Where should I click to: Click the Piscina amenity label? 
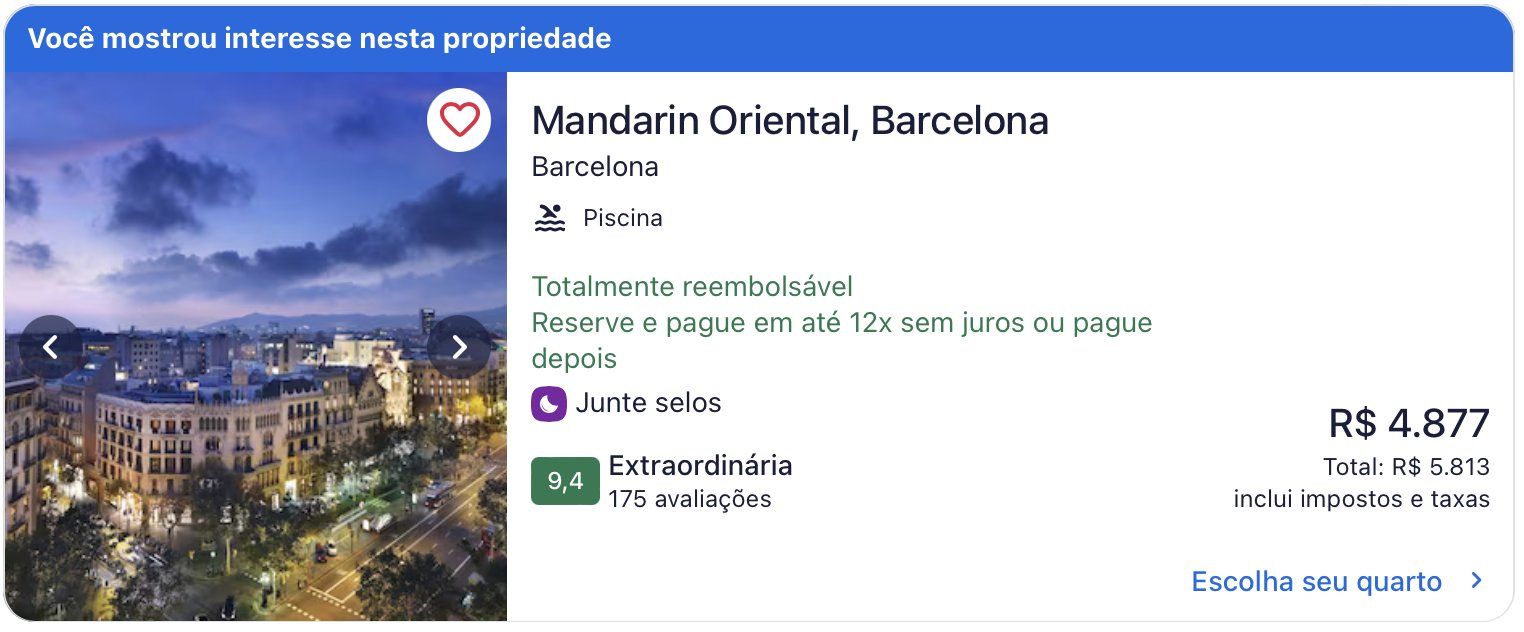(x=623, y=218)
